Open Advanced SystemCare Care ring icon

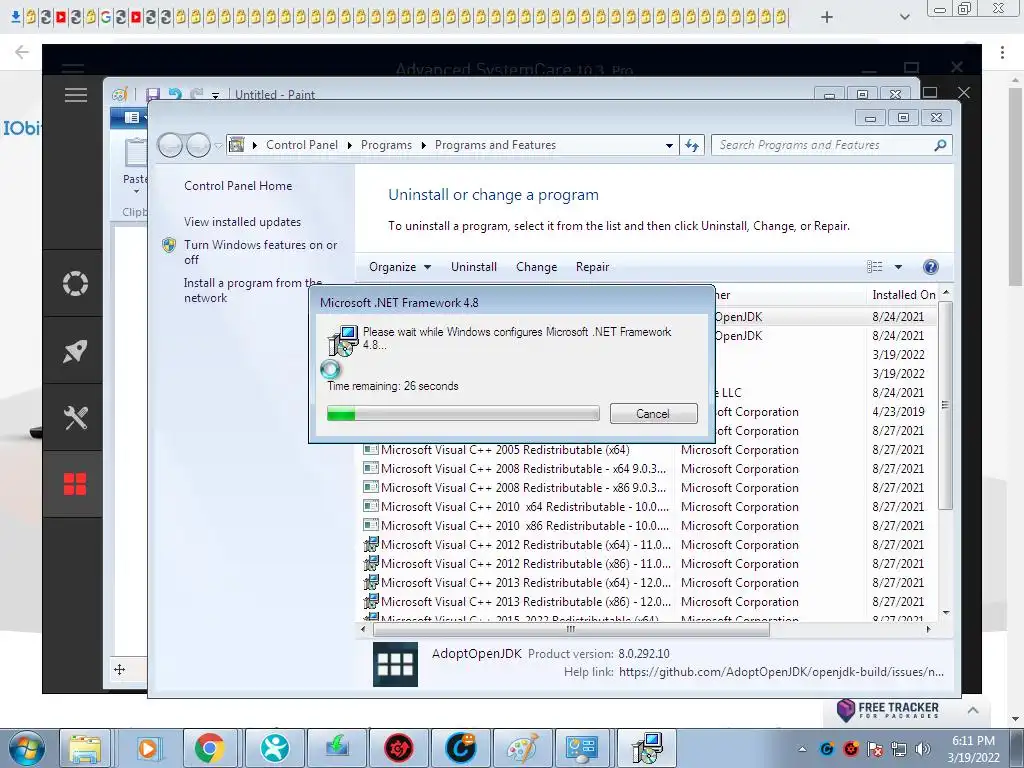(75, 283)
